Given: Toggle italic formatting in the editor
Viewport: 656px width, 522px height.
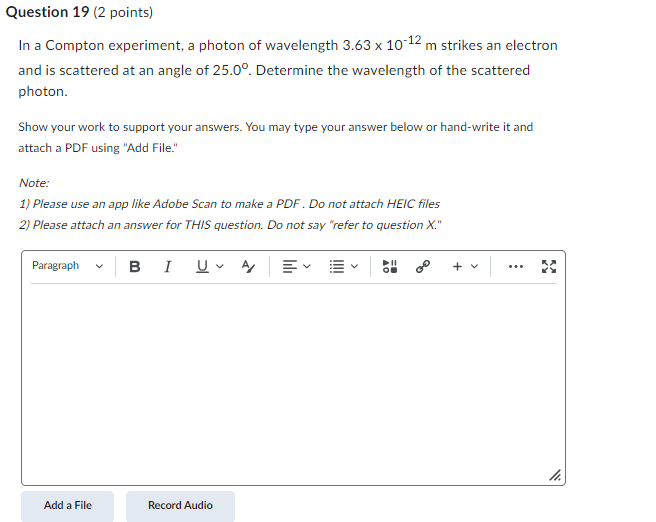Looking at the screenshot, I should 167,266.
